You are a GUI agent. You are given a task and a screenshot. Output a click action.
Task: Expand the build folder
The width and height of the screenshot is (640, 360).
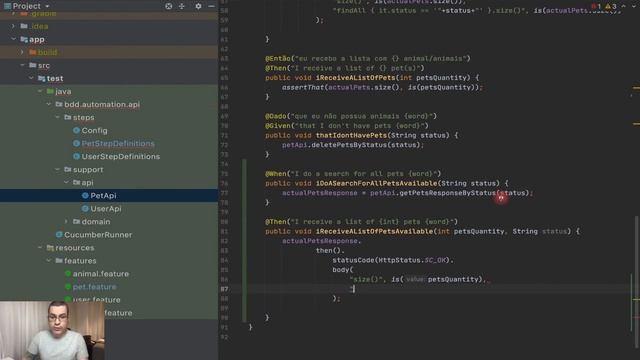(x=22, y=52)
